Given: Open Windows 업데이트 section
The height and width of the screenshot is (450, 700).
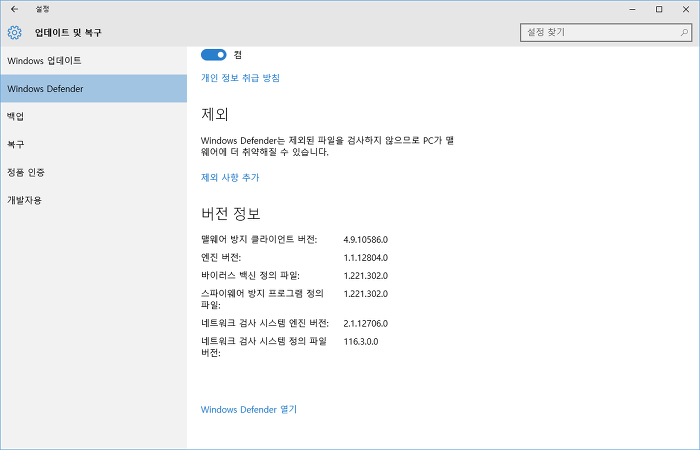Looking at the screenshot, I should point(93,61).
